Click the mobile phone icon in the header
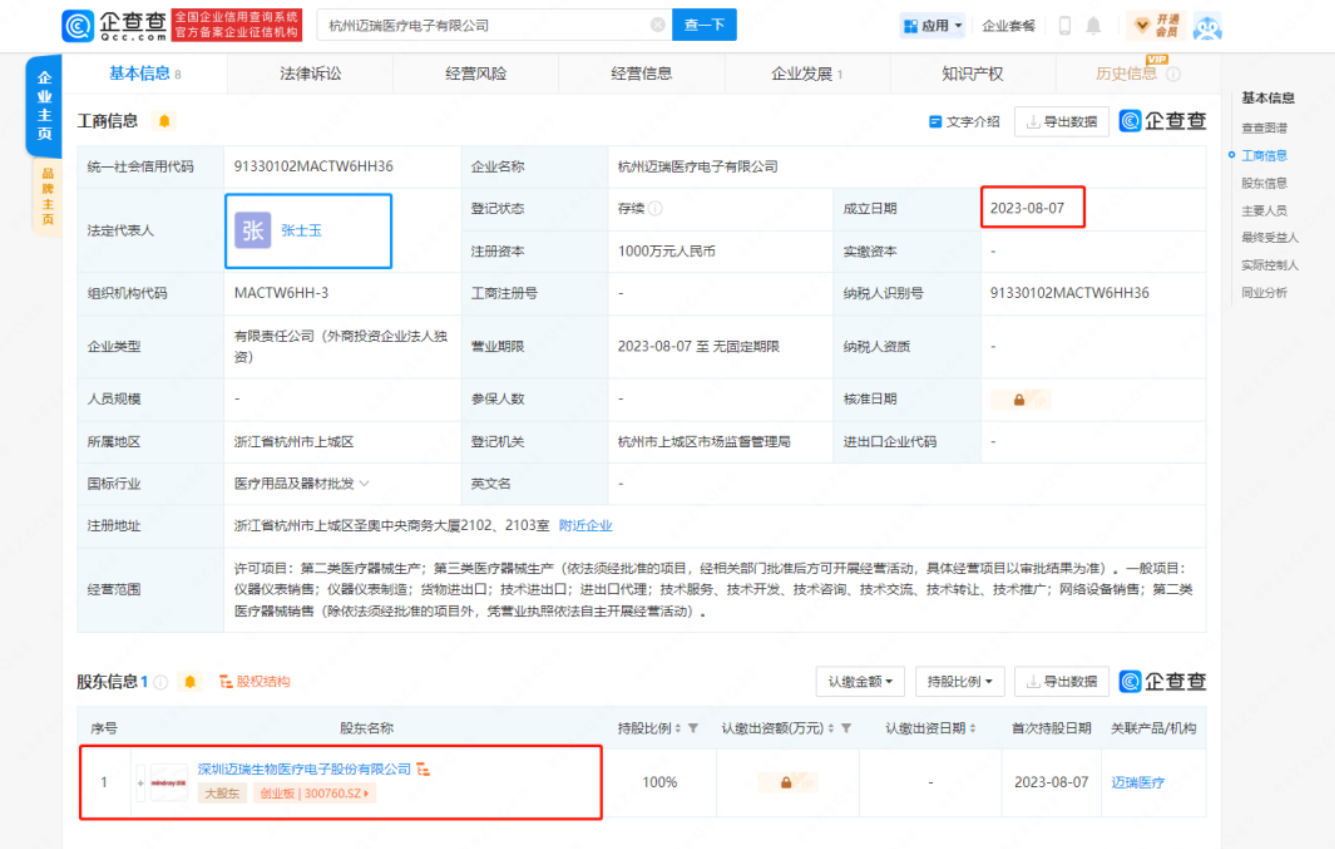The height and width of the screenshot is (849, 1335). (1065, 26)
